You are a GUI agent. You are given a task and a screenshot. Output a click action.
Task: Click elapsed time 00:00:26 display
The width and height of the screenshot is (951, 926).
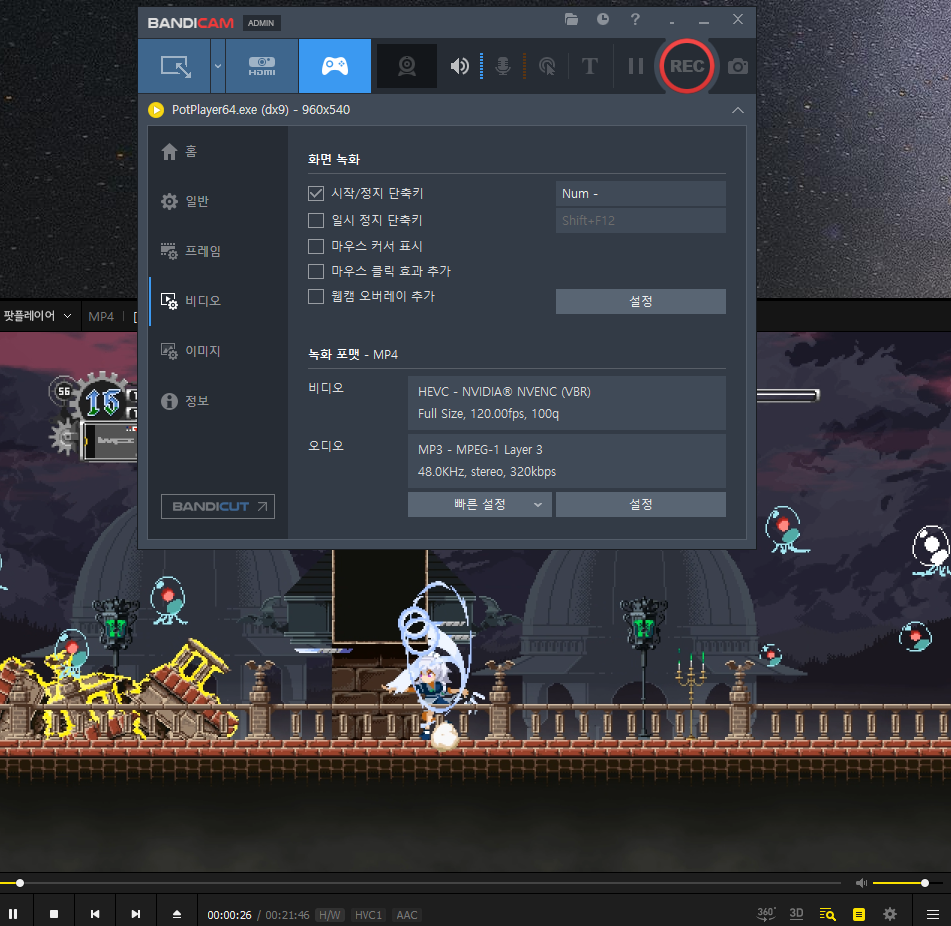pyautogui.click(x=229, y=915)
